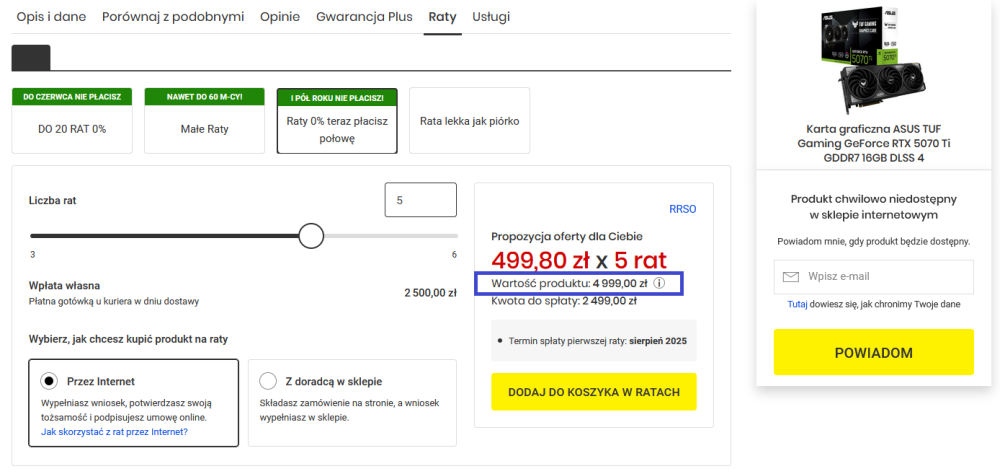Open the RRSO link
1000x474 pixels.
click(682, 209)
